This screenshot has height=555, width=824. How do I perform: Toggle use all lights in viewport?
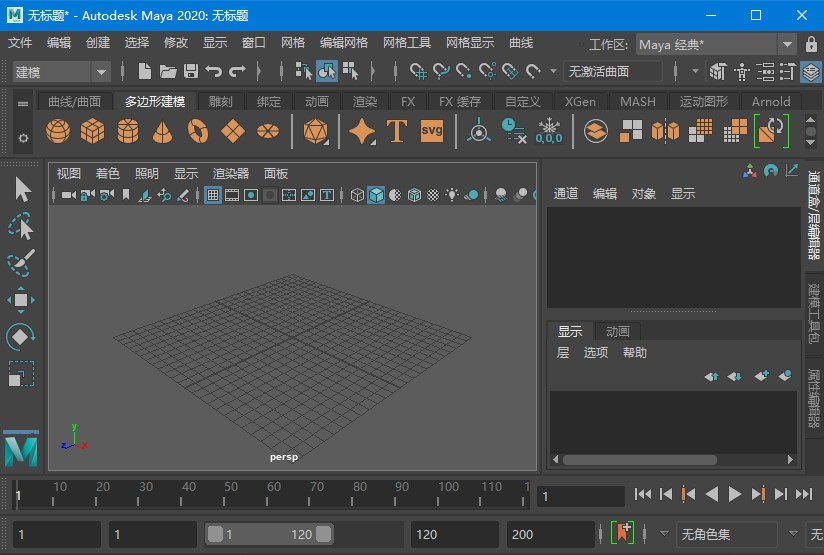[x=452, y=196]
